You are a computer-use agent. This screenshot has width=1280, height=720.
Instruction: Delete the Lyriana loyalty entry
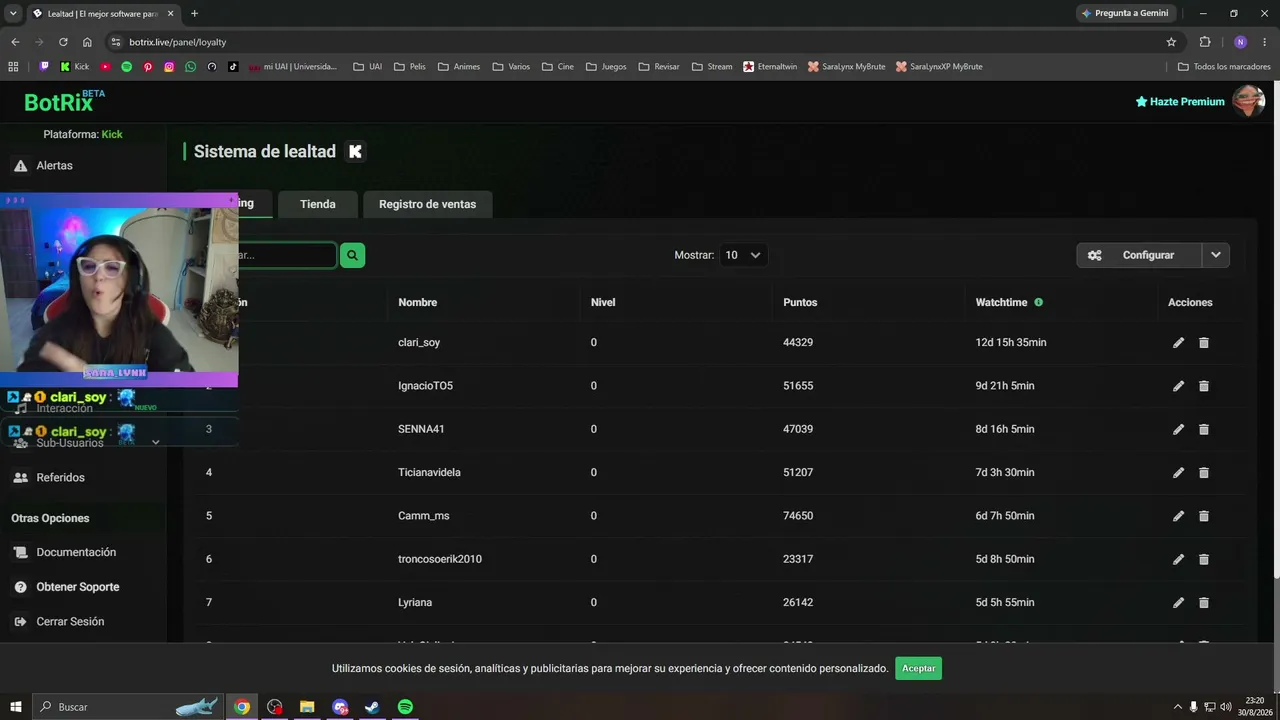click(1203, 603)
